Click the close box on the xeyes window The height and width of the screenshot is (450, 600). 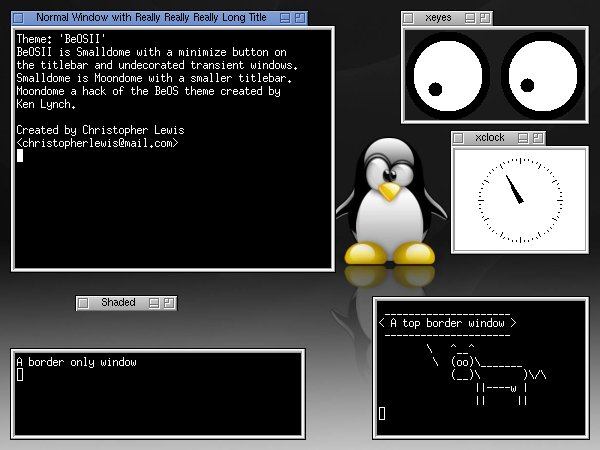click(408, 18)
